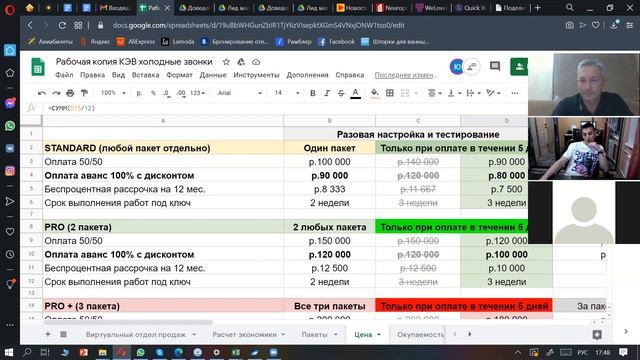Open Instagram in Opera sidebar
Viewport: 640px width, 360px height.
[10, 171]
